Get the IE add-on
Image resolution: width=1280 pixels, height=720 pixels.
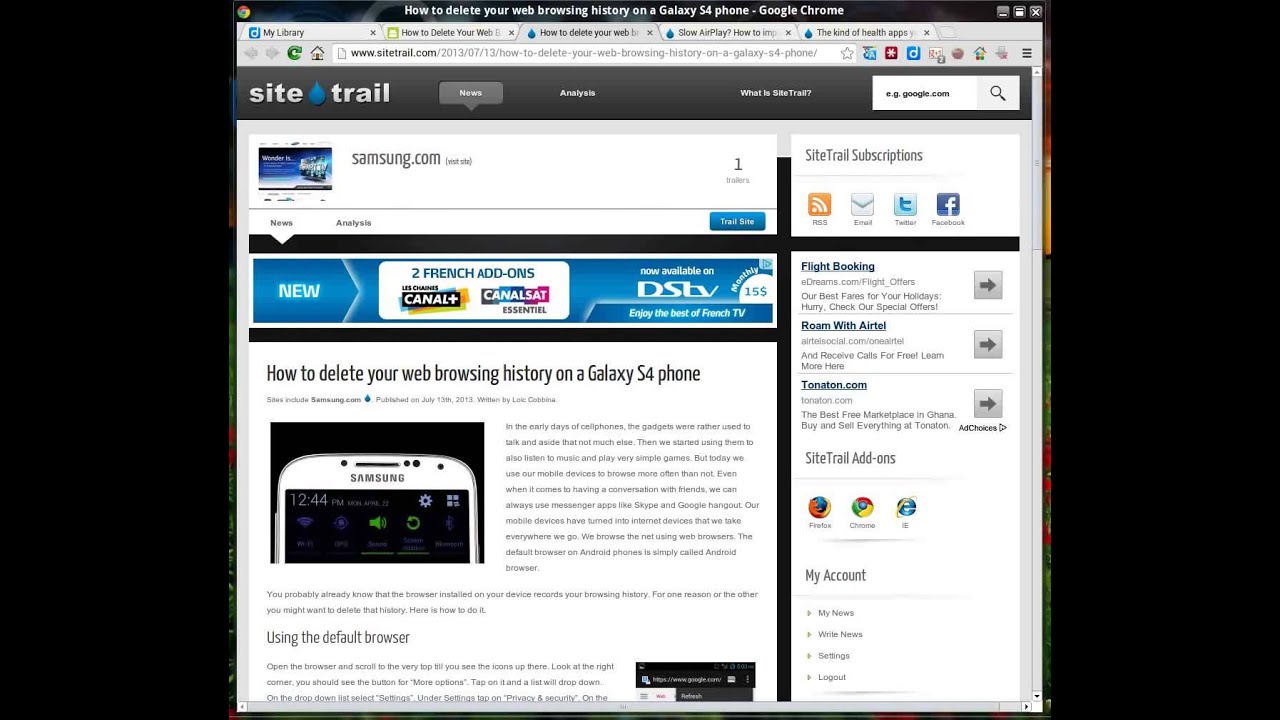[906, 507]
